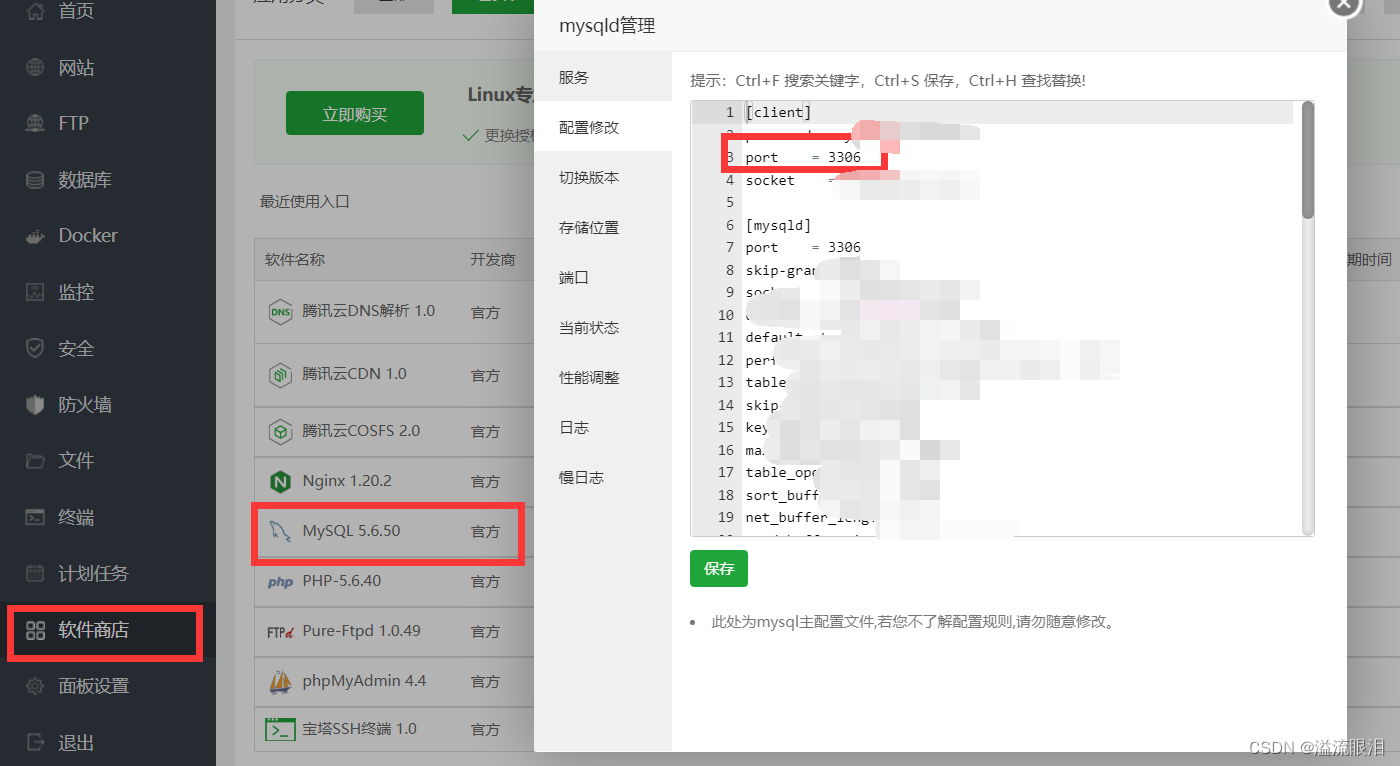1400x766 pixels.
Task: Open the 软件商店 grid icon
Action: click(x=35, y=630)
